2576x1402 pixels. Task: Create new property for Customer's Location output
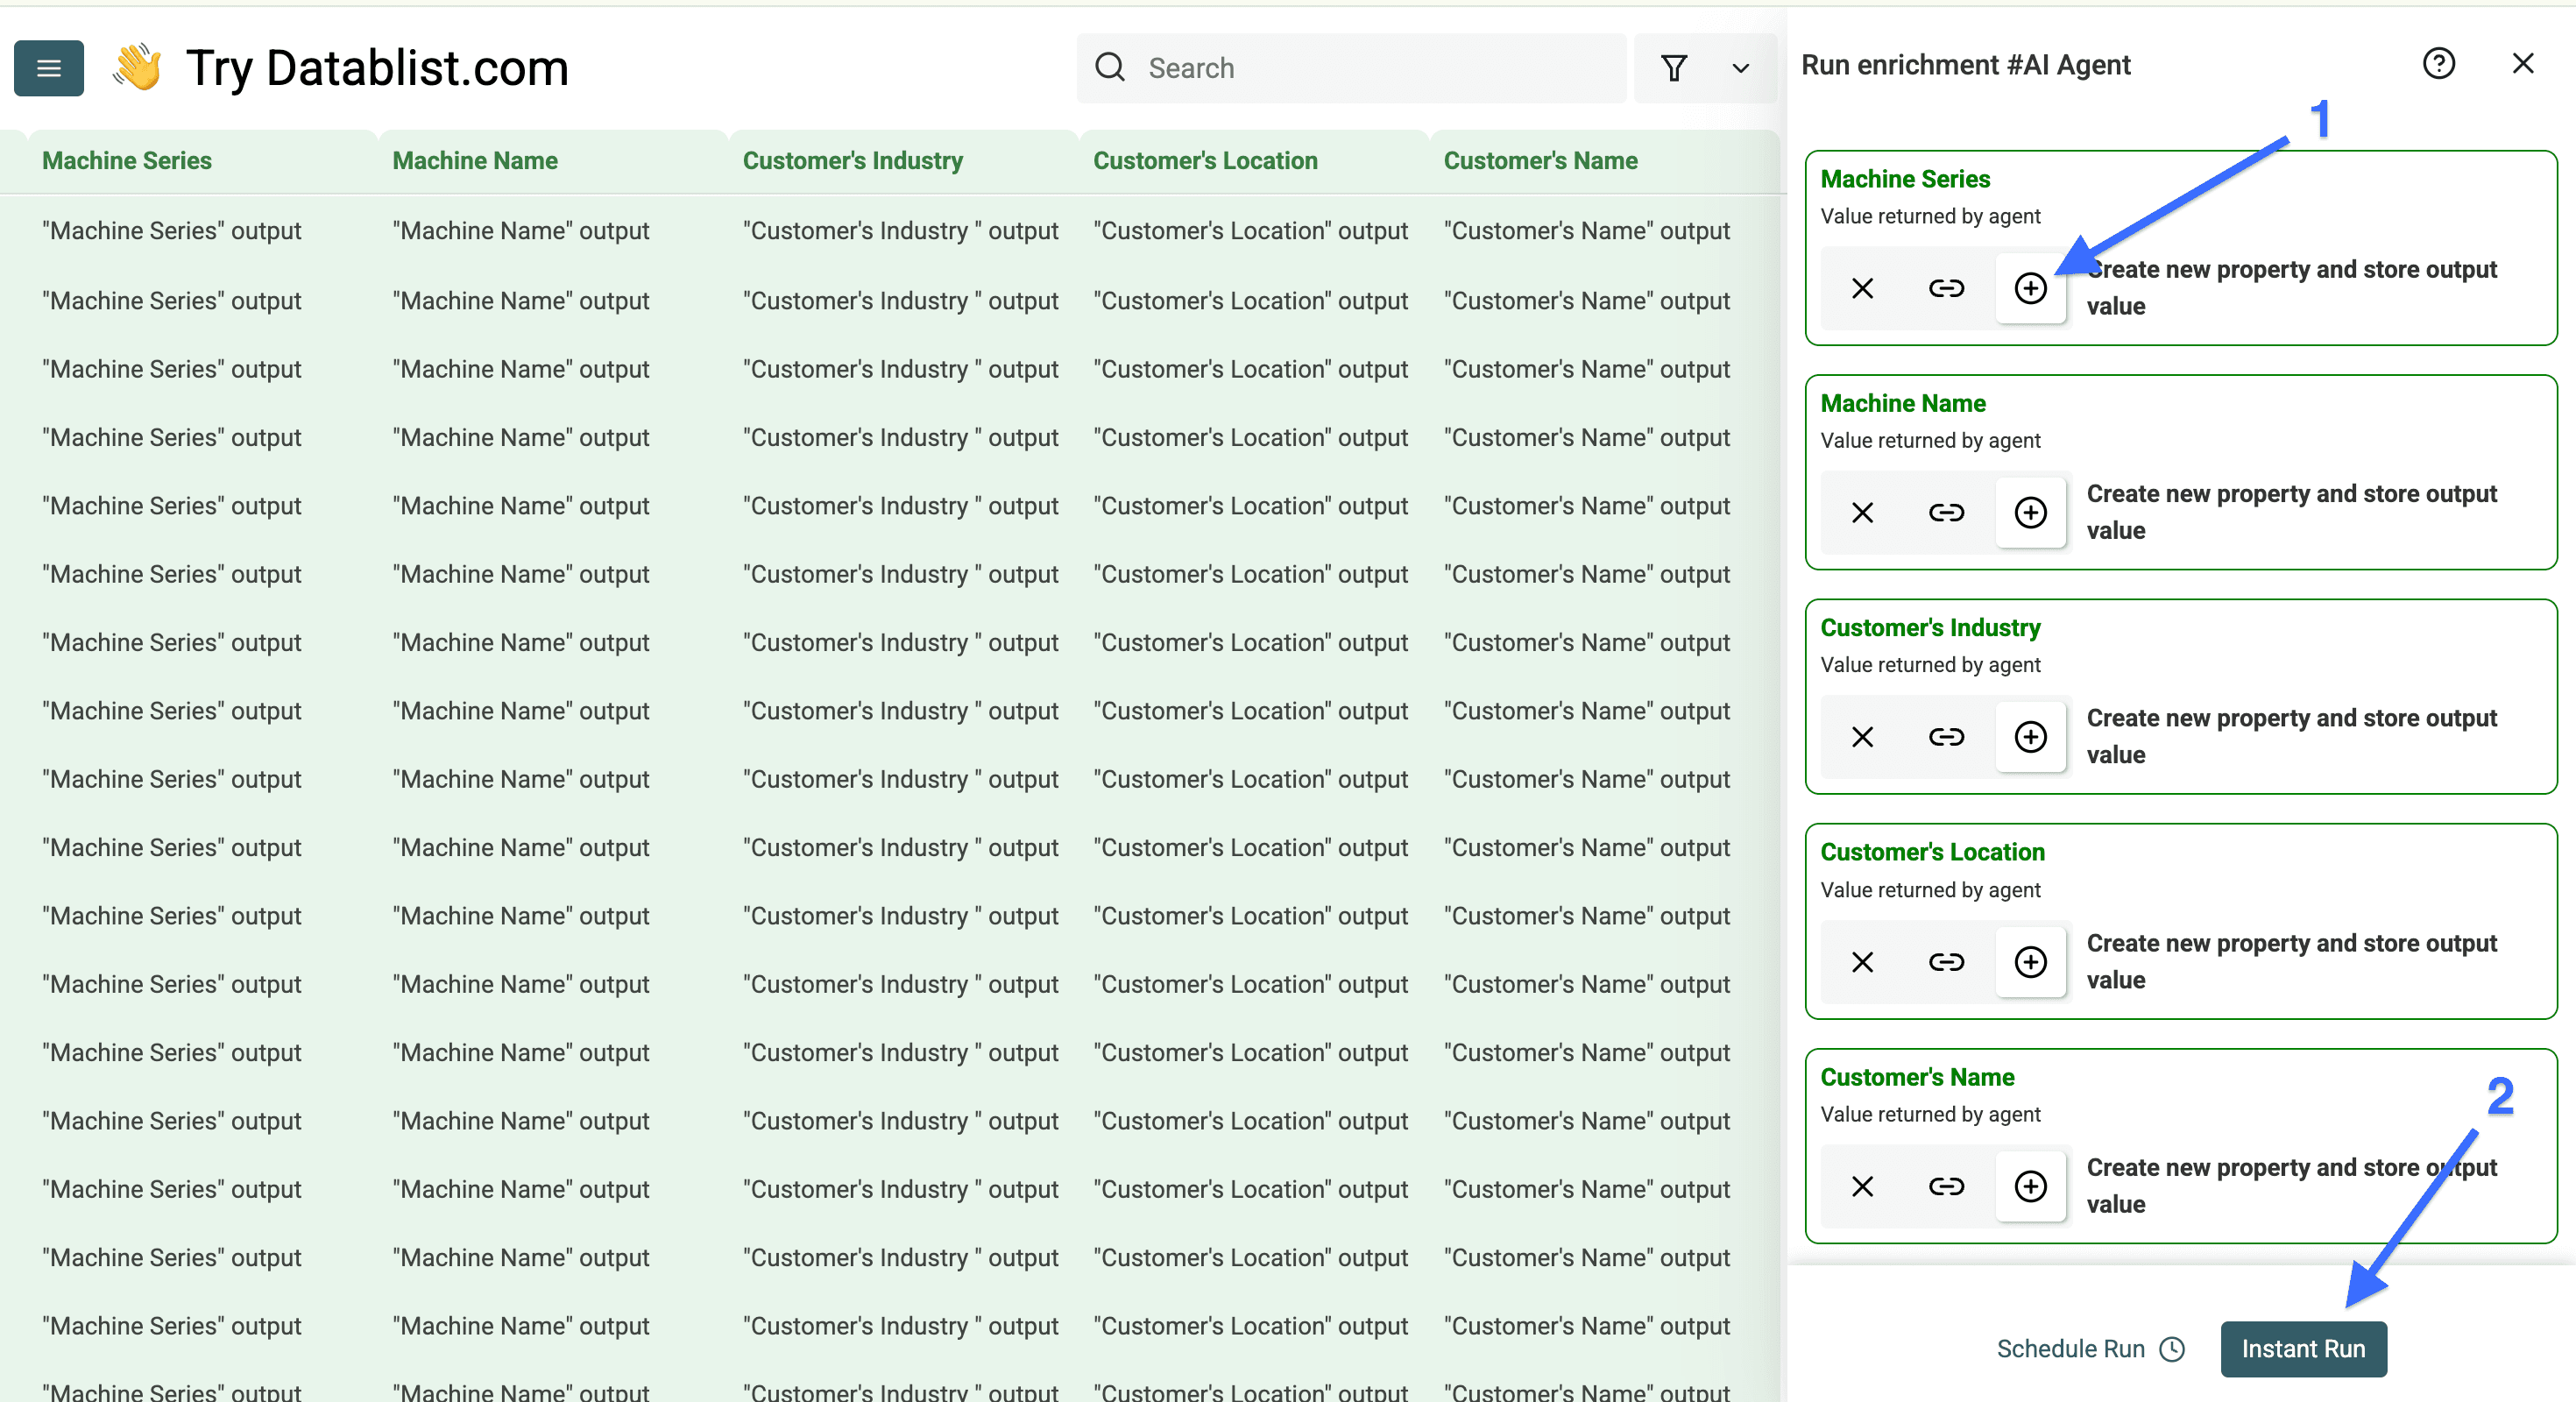click(2031, 962)
